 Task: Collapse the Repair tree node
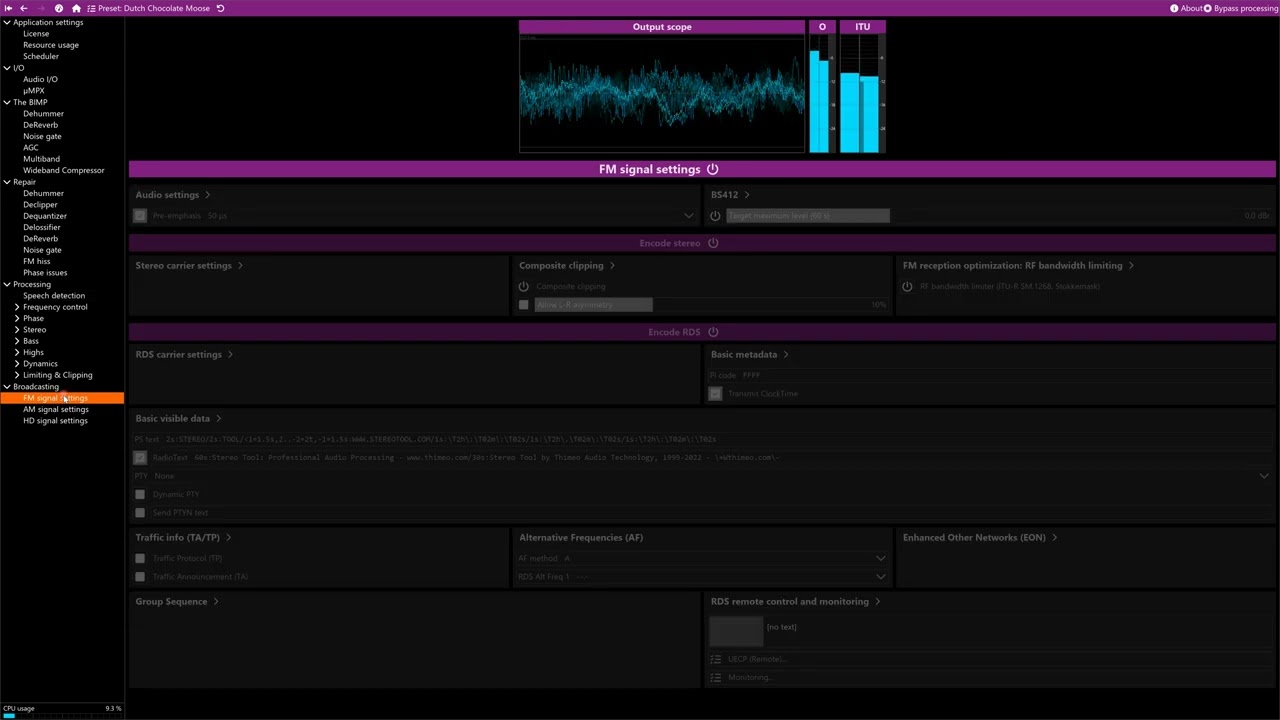pos(7,182)
